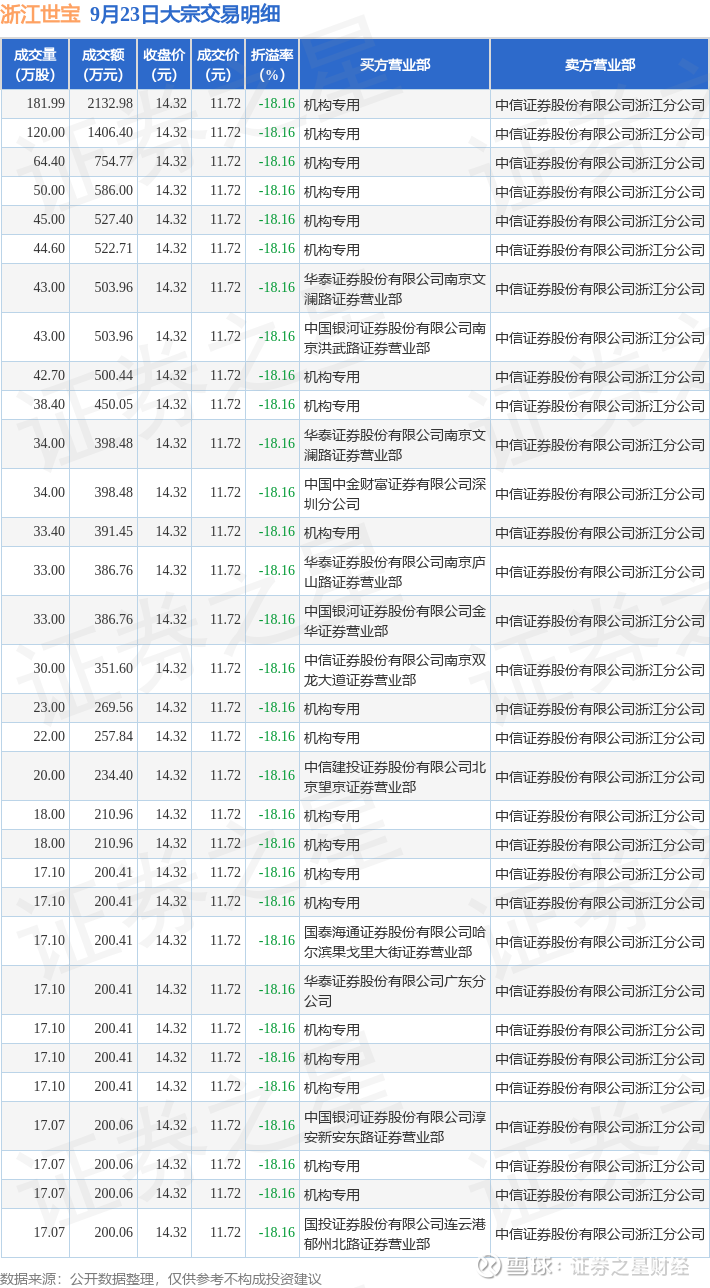The width and height of the screenshot is (710, 1288).
Task: Click the 收盘价(元) column header
Action: click(164, 65)
